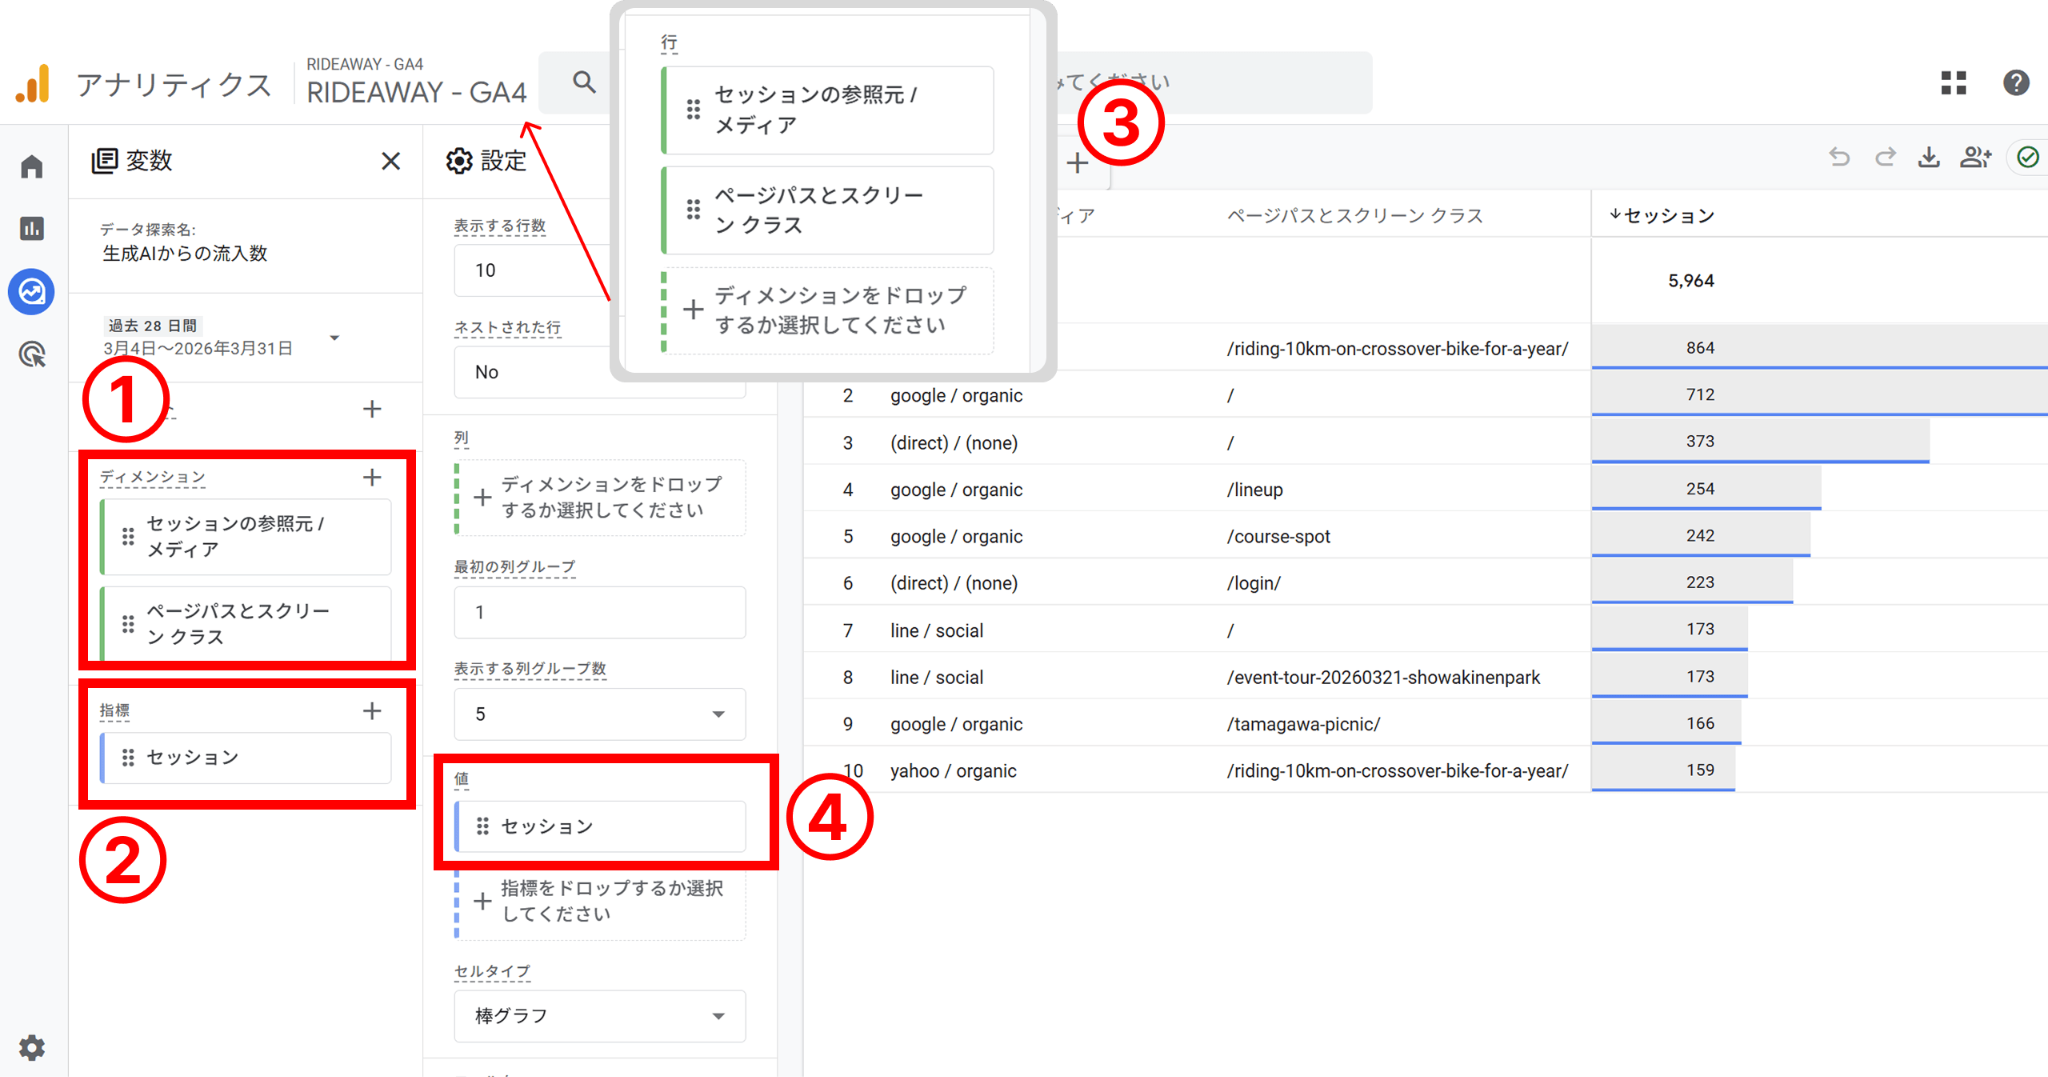The image size is (2048, 1077).
Task: Click the redo arrow in the toolbar
Action: pyautogui.click(x=1884, y=157)
